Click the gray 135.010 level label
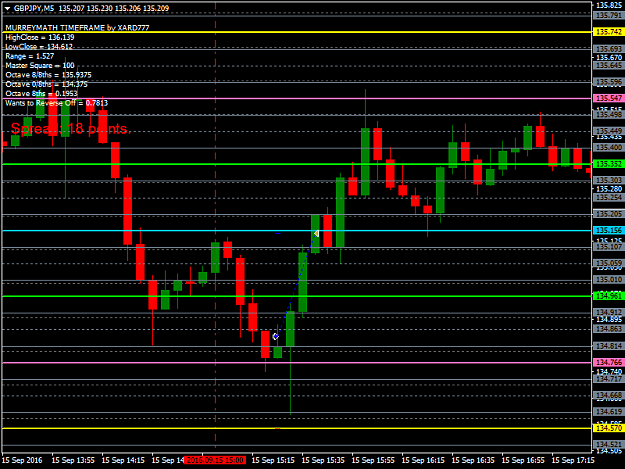 coord(609,280)
